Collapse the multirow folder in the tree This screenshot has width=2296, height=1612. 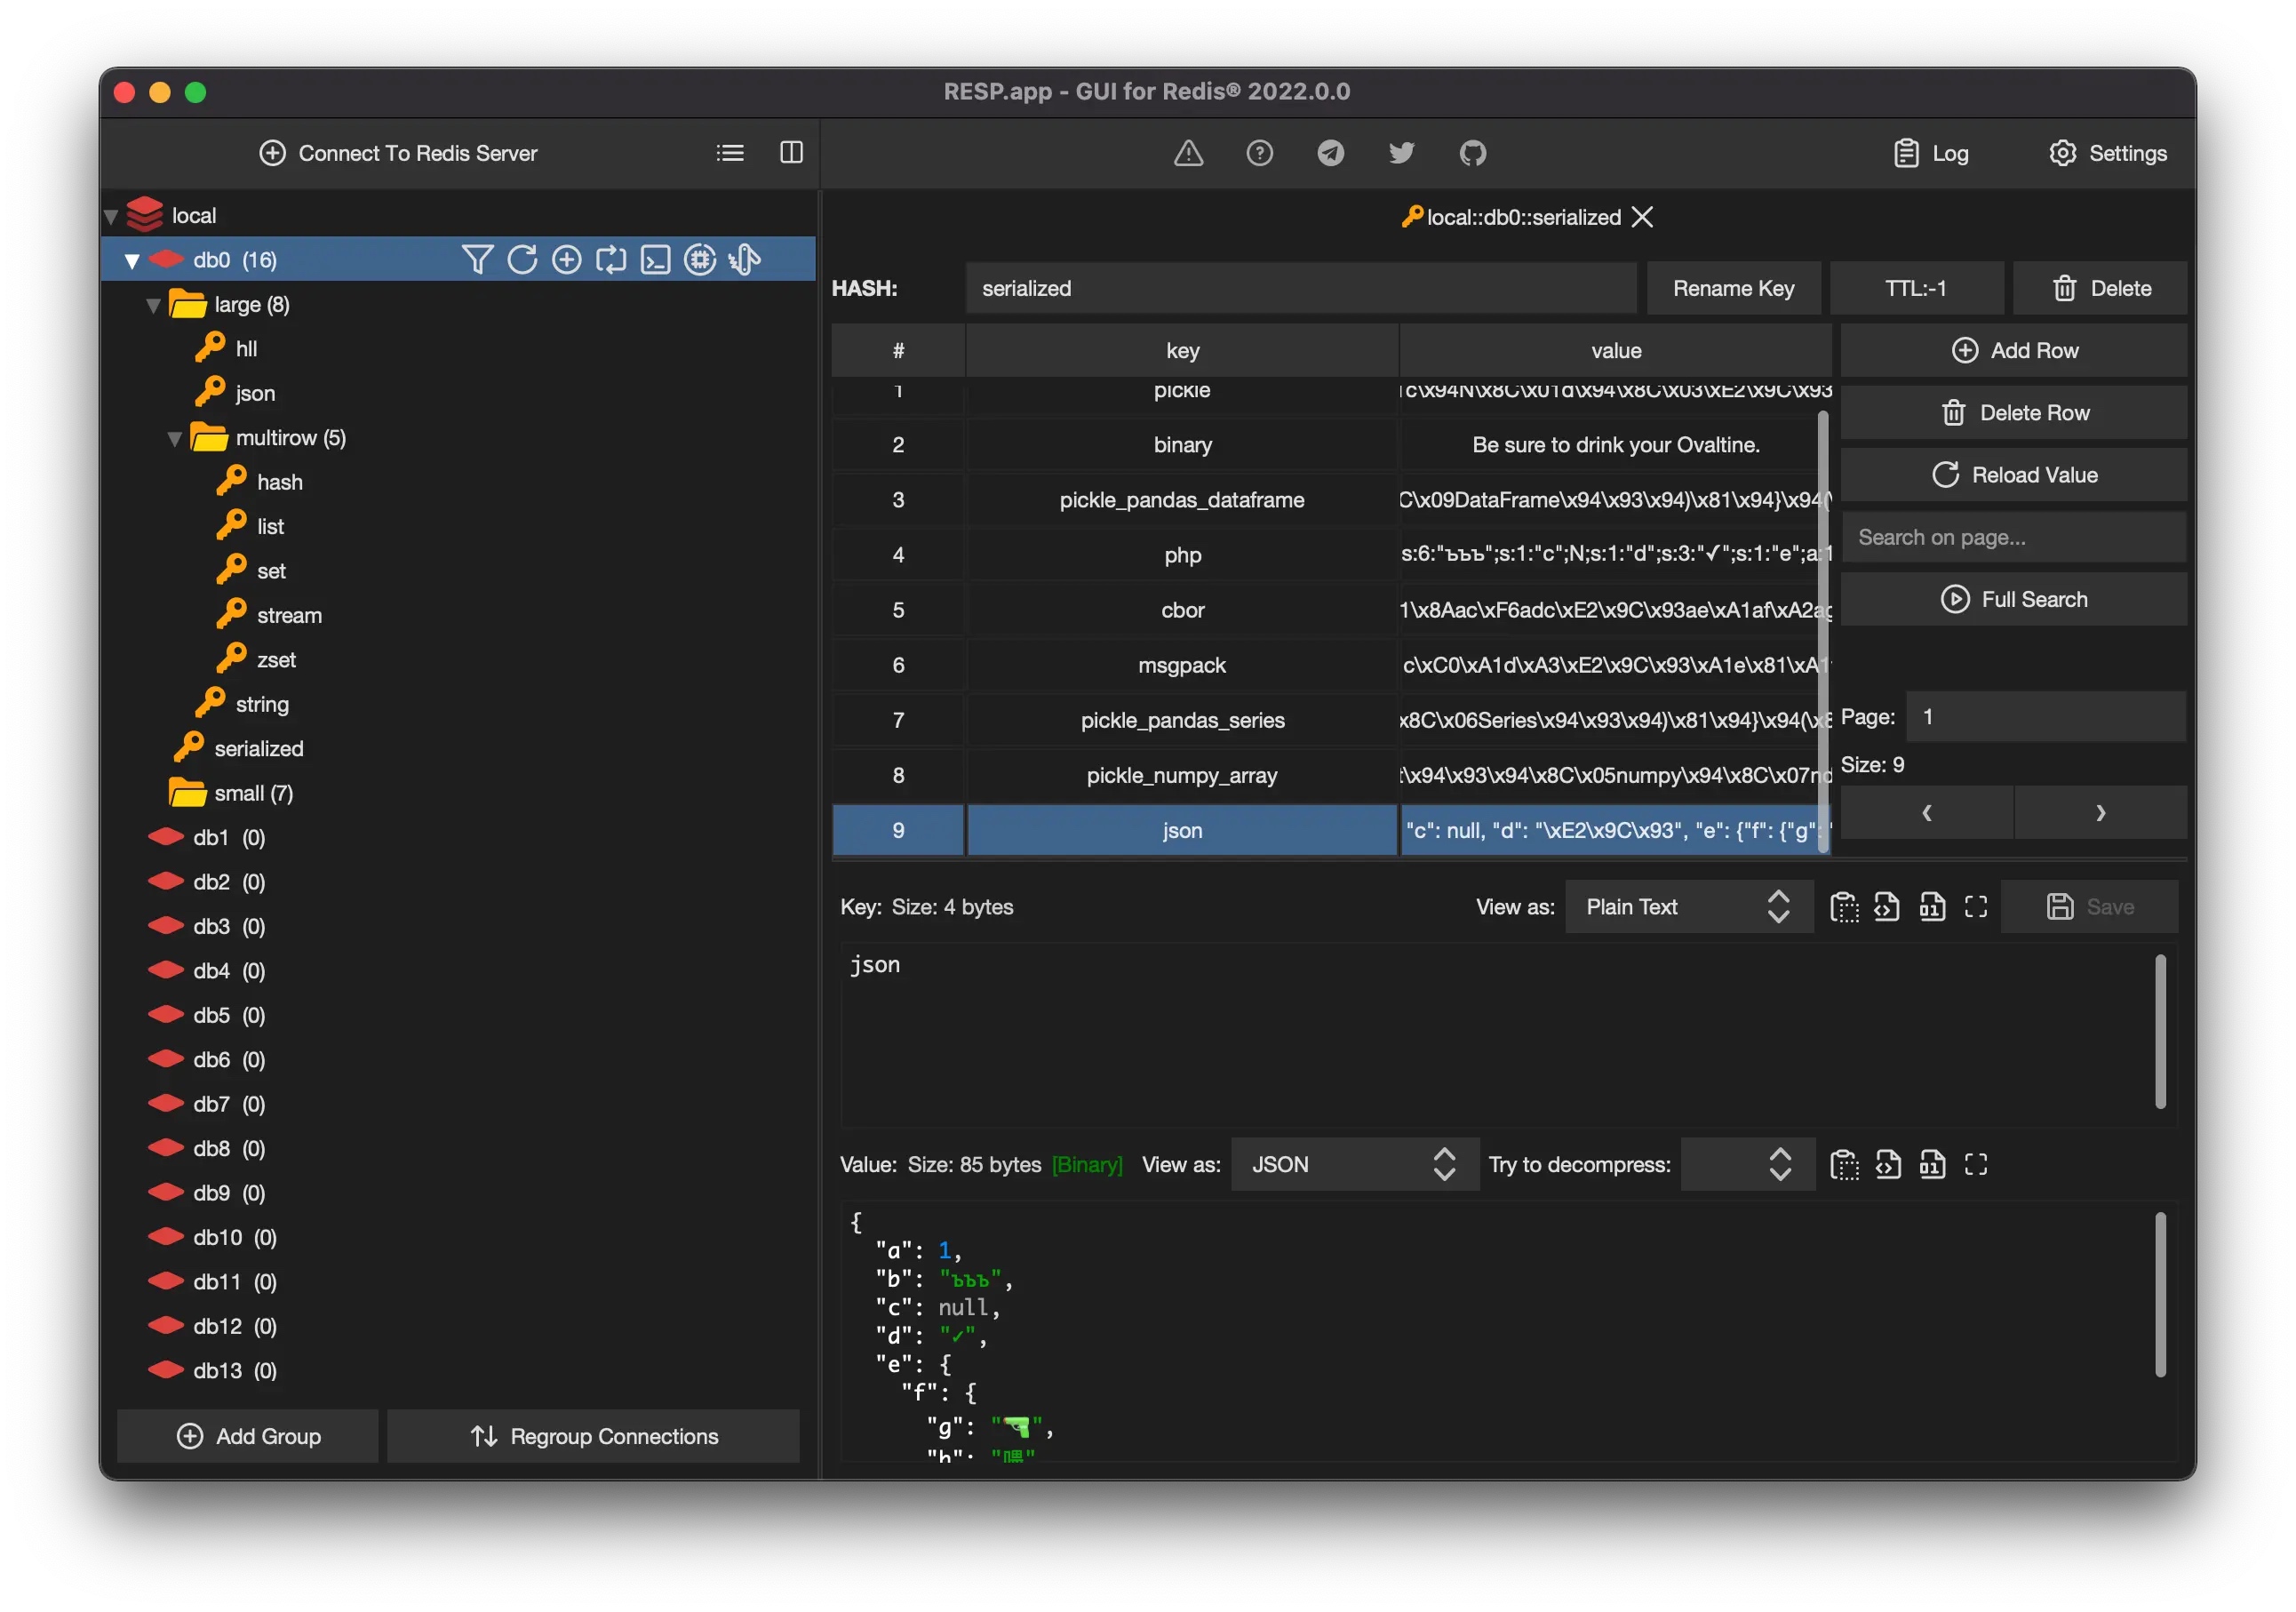point(175,438)
